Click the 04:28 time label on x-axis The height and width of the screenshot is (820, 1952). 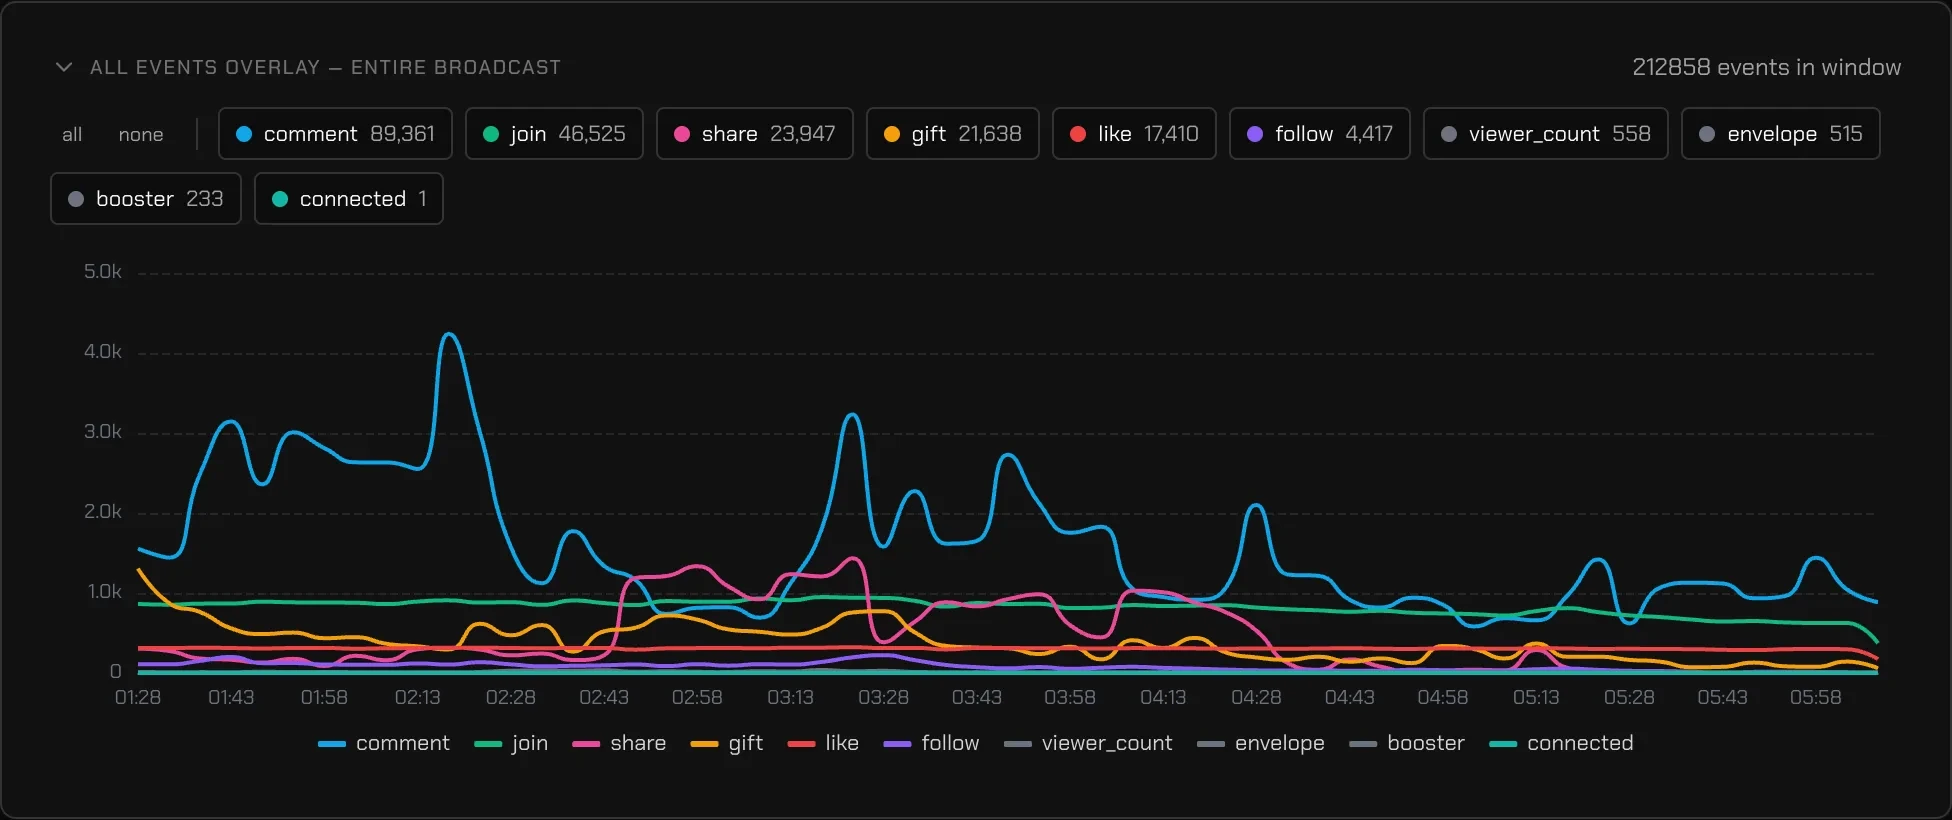[x=1256, y=697]
